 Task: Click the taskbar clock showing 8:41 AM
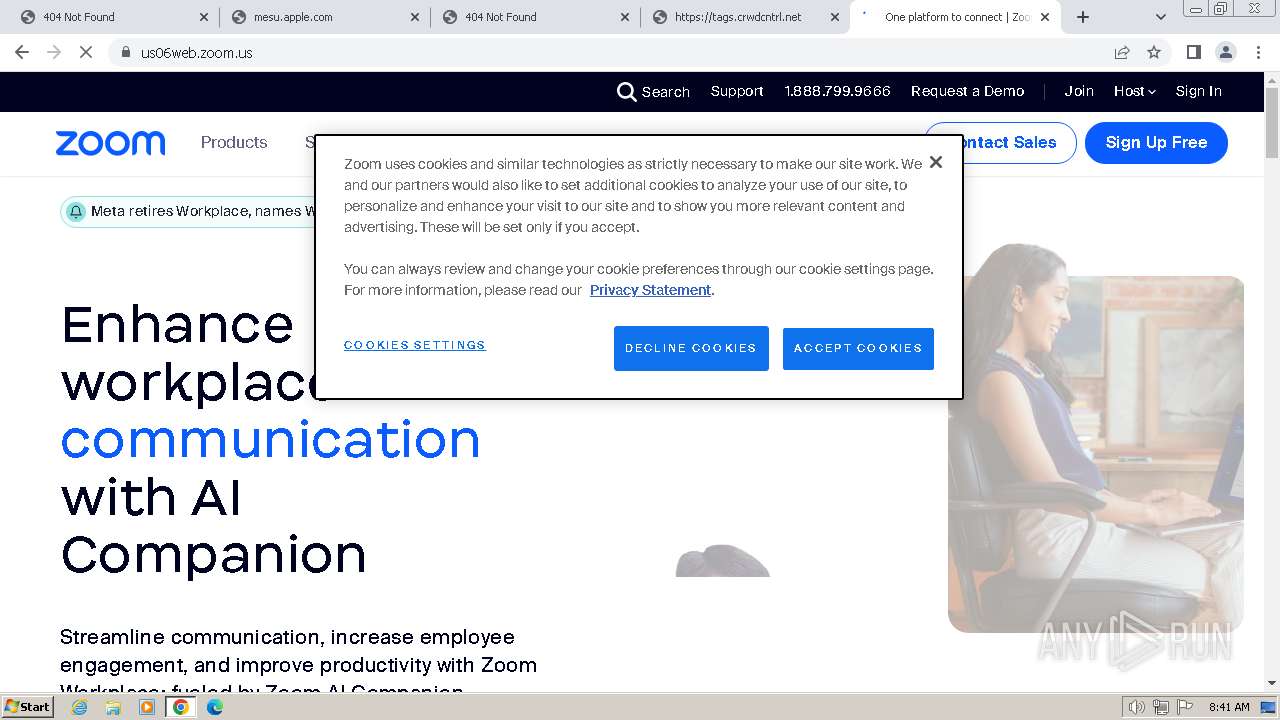tap(1229, 707)
